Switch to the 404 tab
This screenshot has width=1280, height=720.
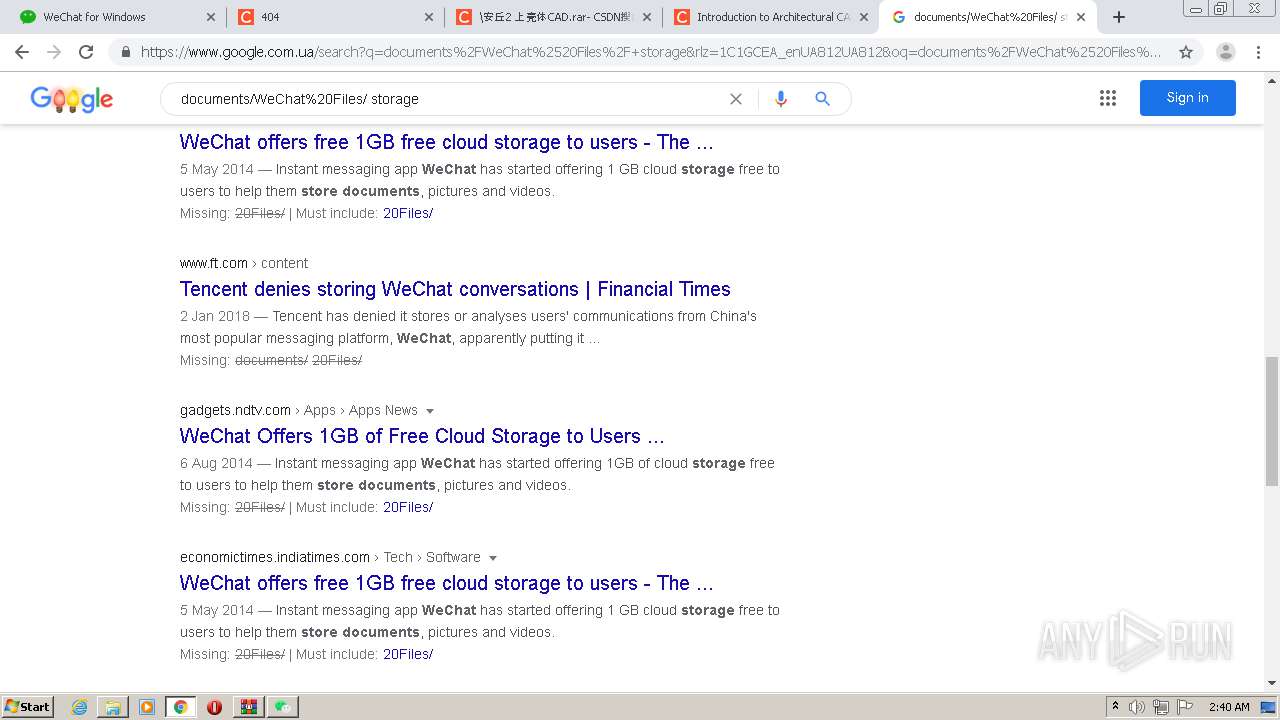pos(334,17)
